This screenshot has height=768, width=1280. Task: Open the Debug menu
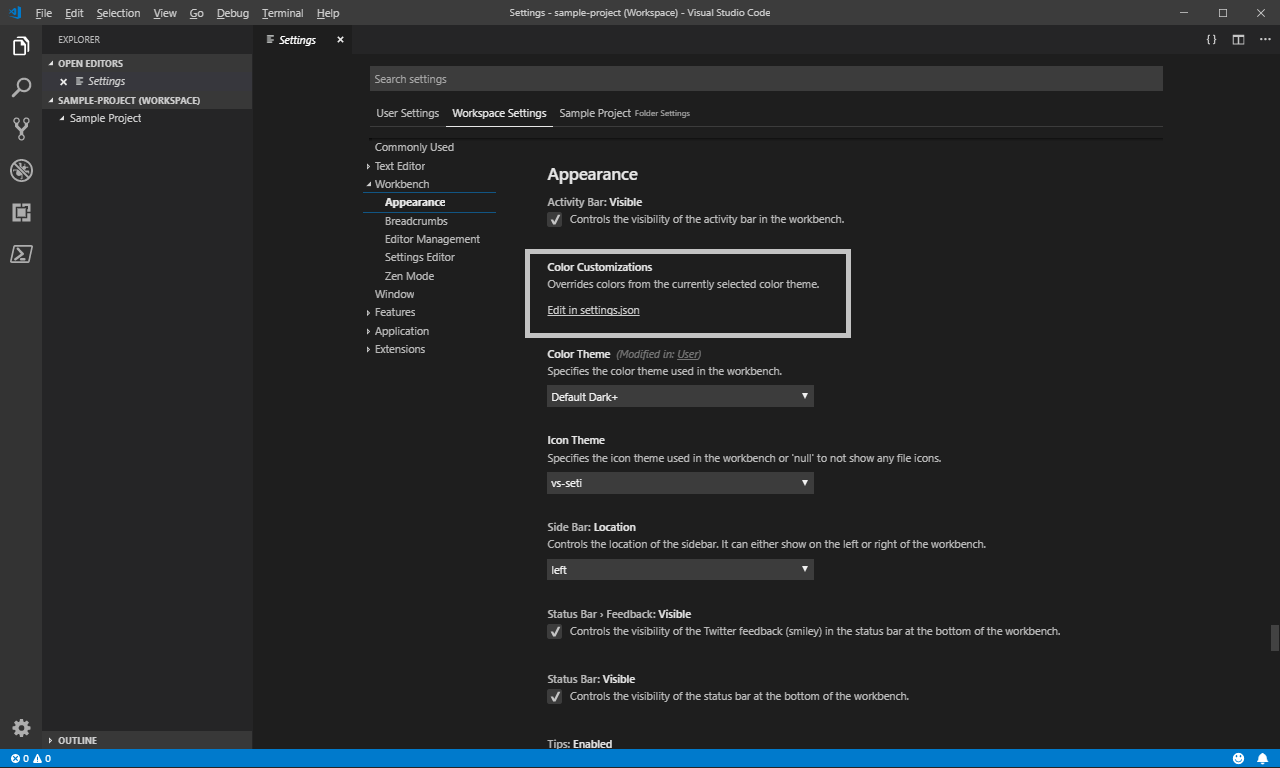tap(232, 13)
